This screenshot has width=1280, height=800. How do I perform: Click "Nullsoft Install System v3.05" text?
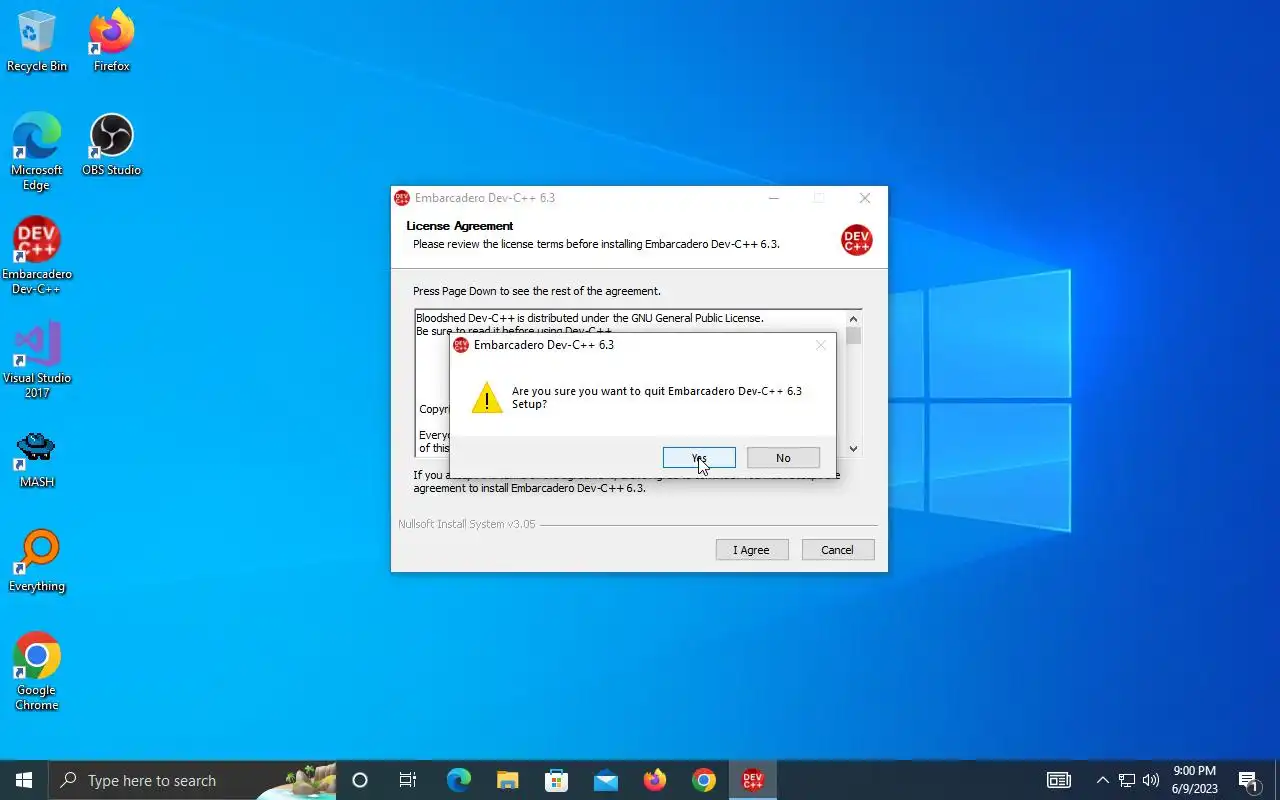point(467,524)
